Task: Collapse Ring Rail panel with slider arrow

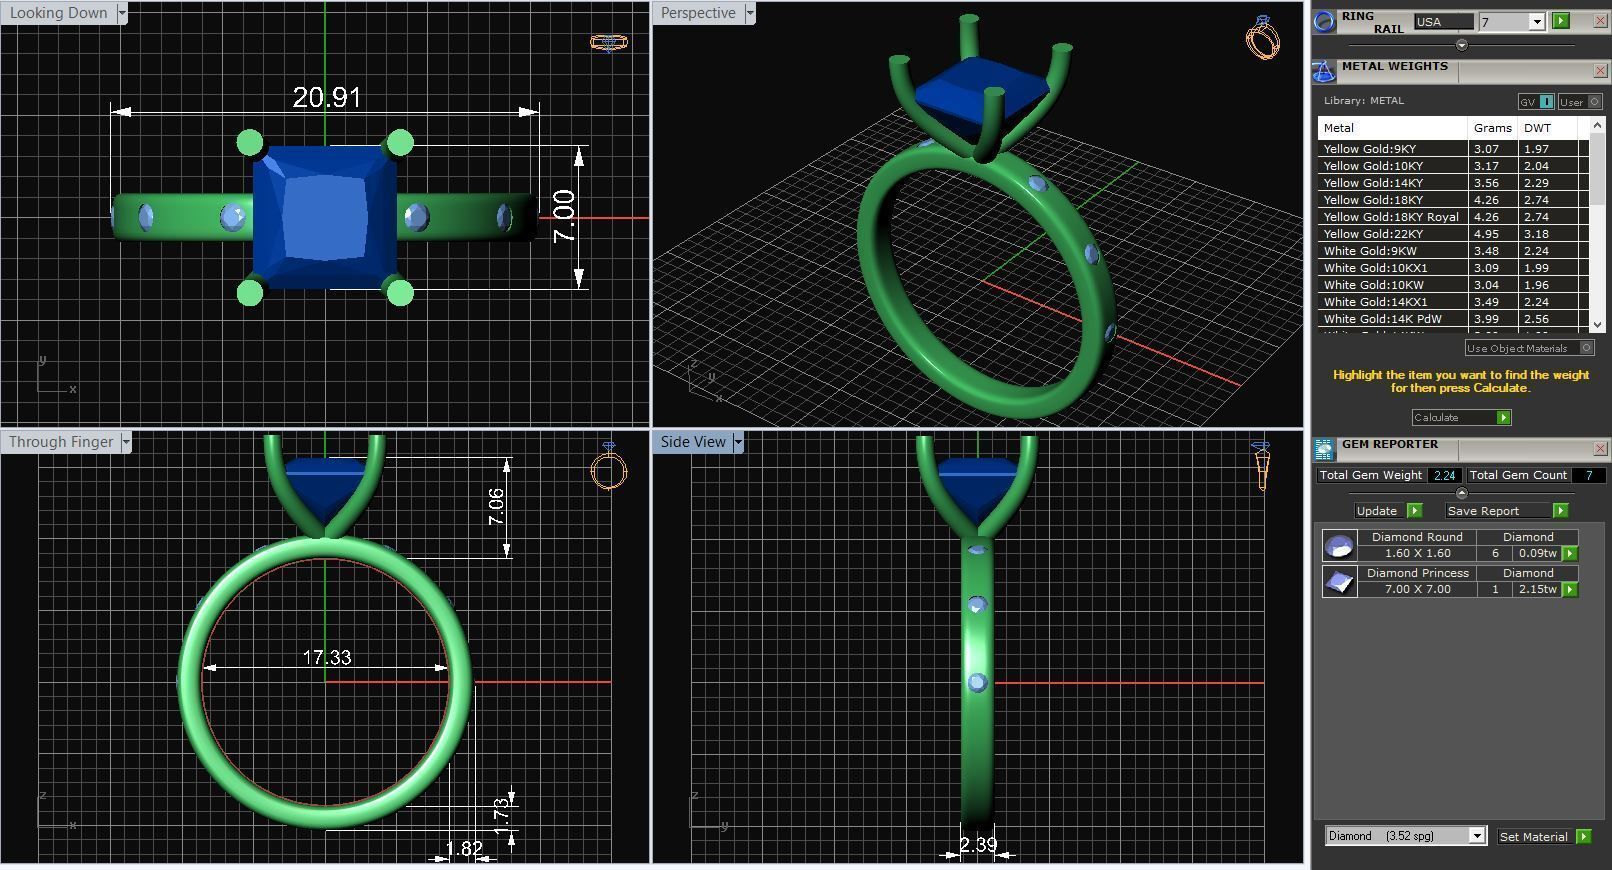Action: click(1461, 45)
